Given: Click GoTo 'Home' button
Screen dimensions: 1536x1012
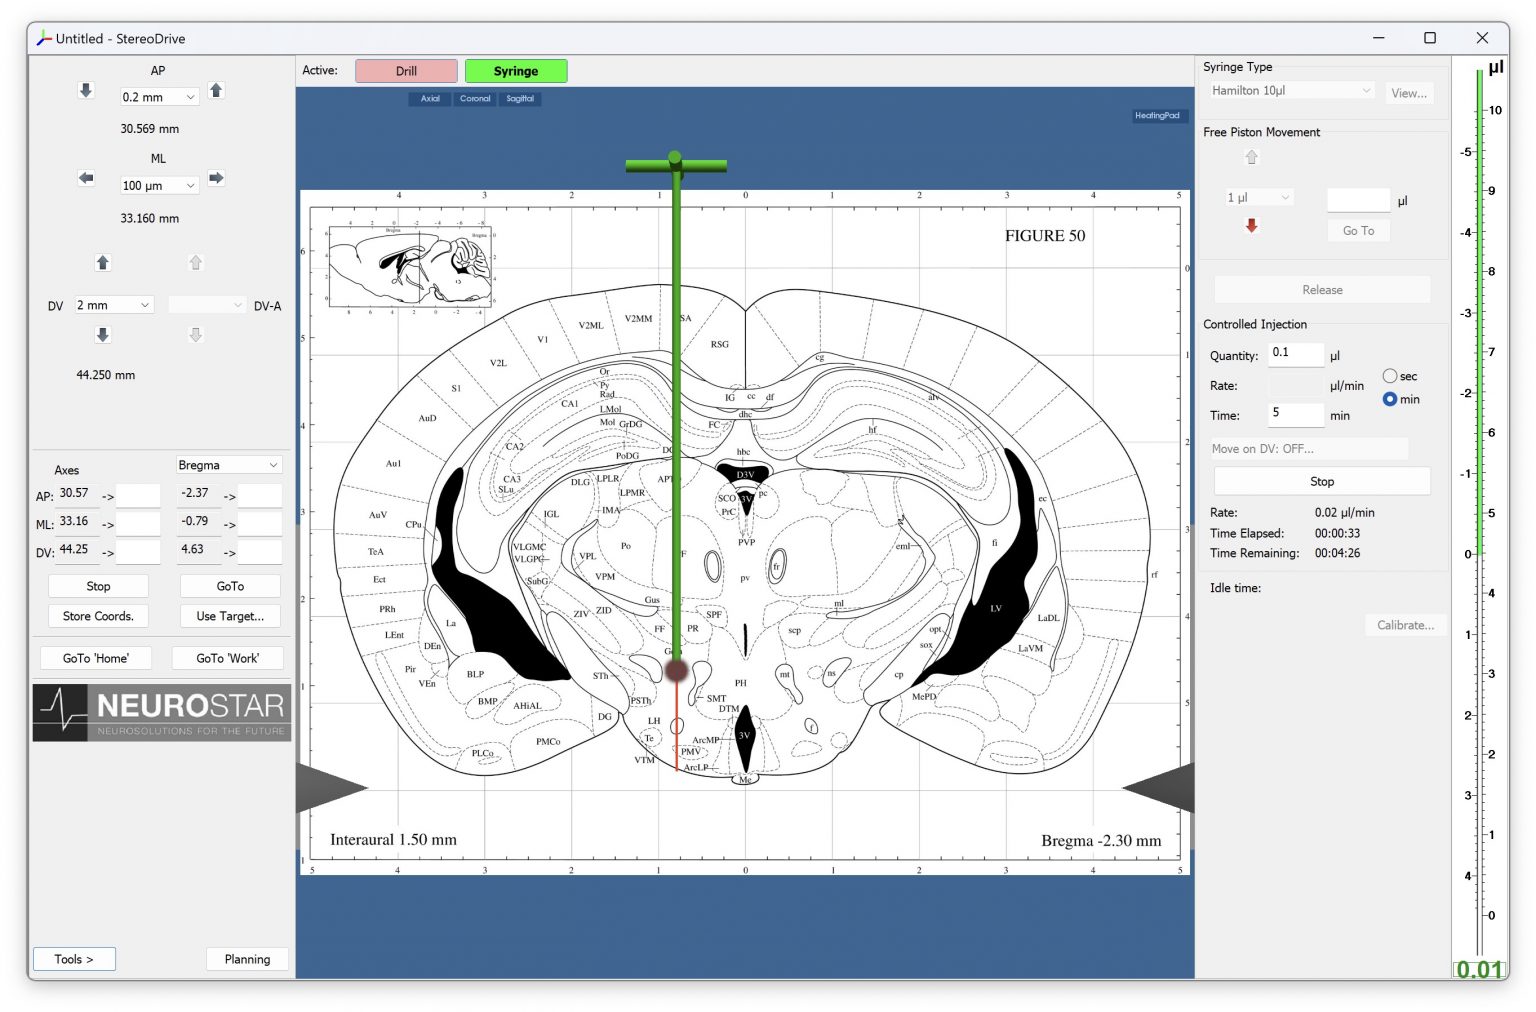Looking at the screenshot, I should (x=96, y=657).
